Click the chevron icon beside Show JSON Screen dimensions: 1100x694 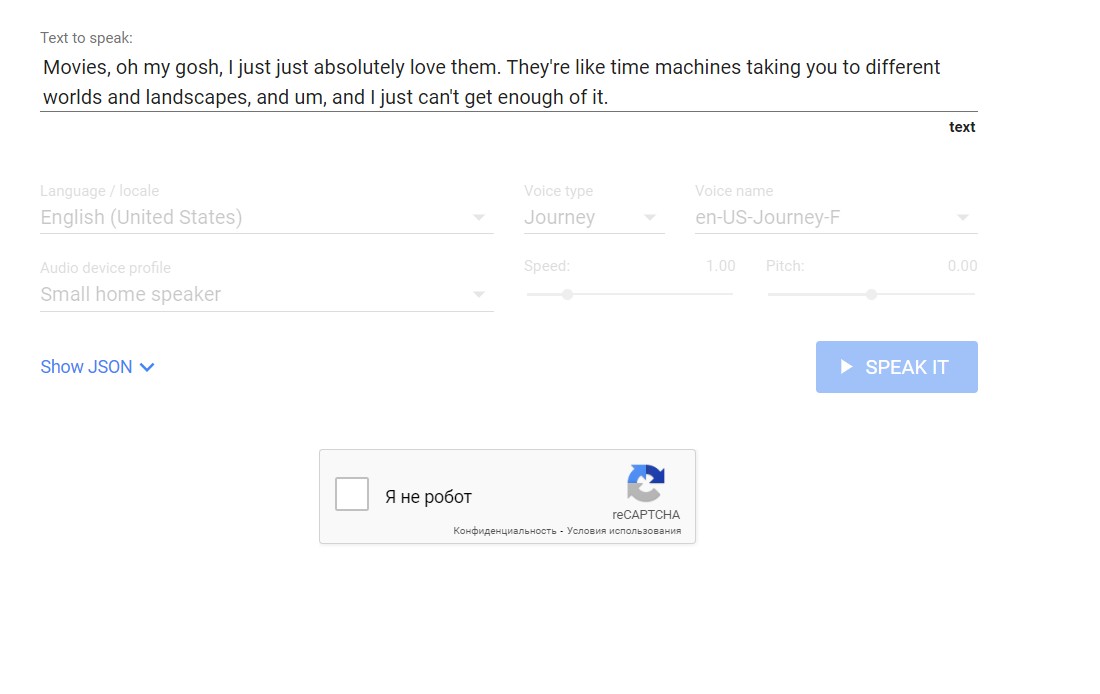pyautogui.click(x=147, y=367)
